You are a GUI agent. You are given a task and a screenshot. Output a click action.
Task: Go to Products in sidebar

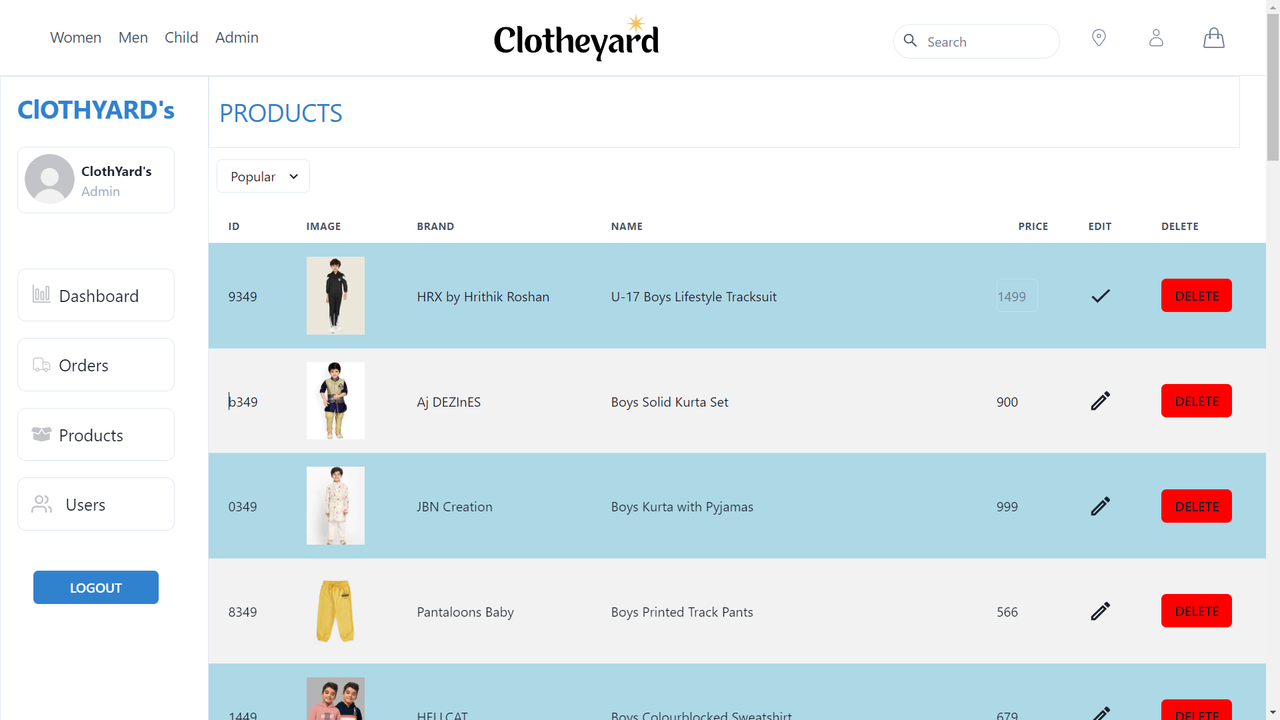pos(96,435)
